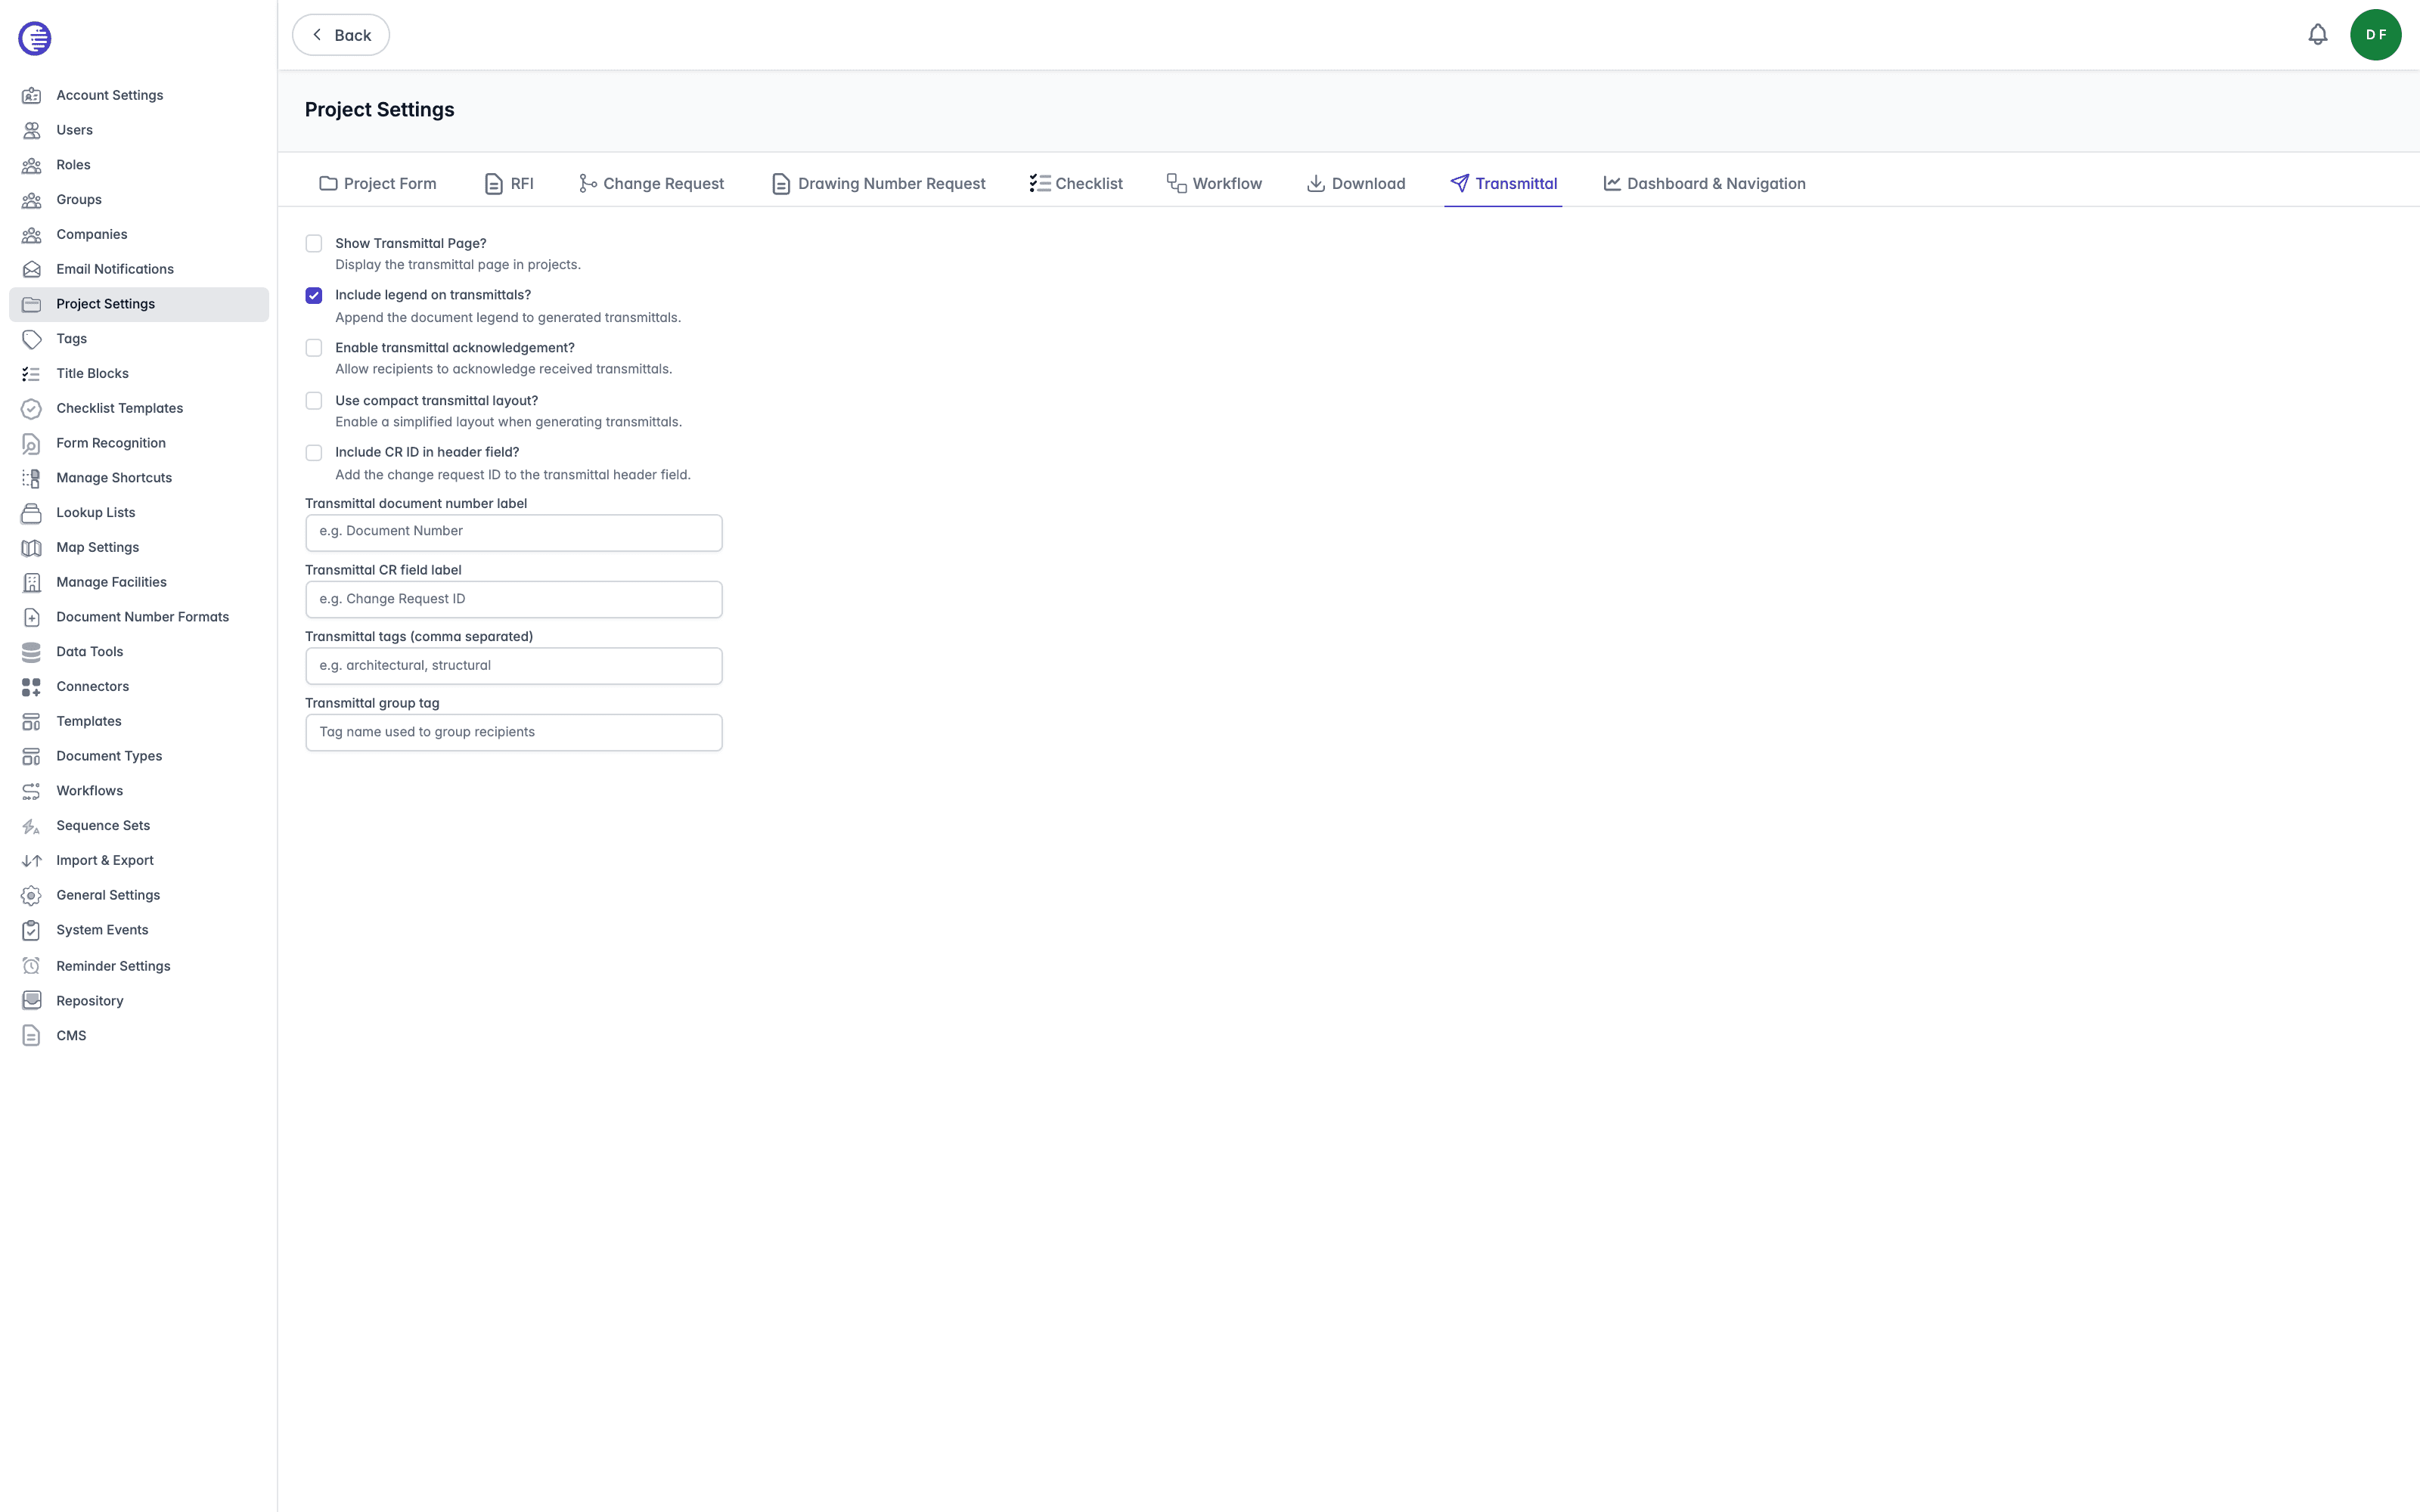The image size is (2420, 1512).
Task: Click the Back button
Action: [x=341, y=35]
